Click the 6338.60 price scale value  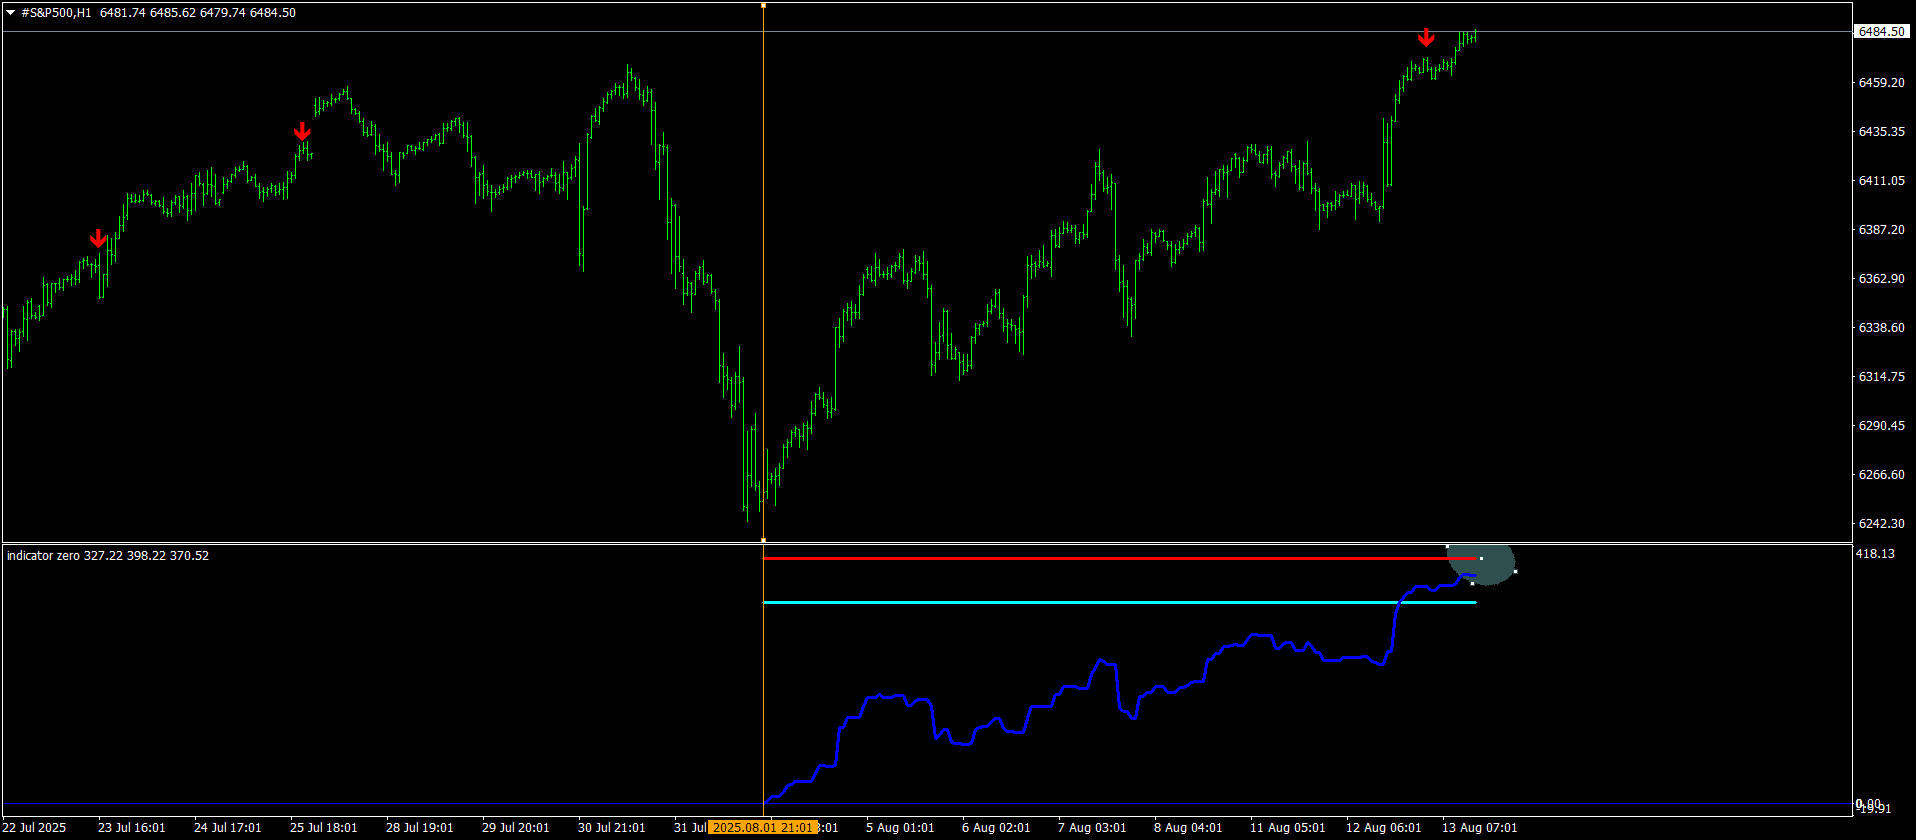(1881, 328)
